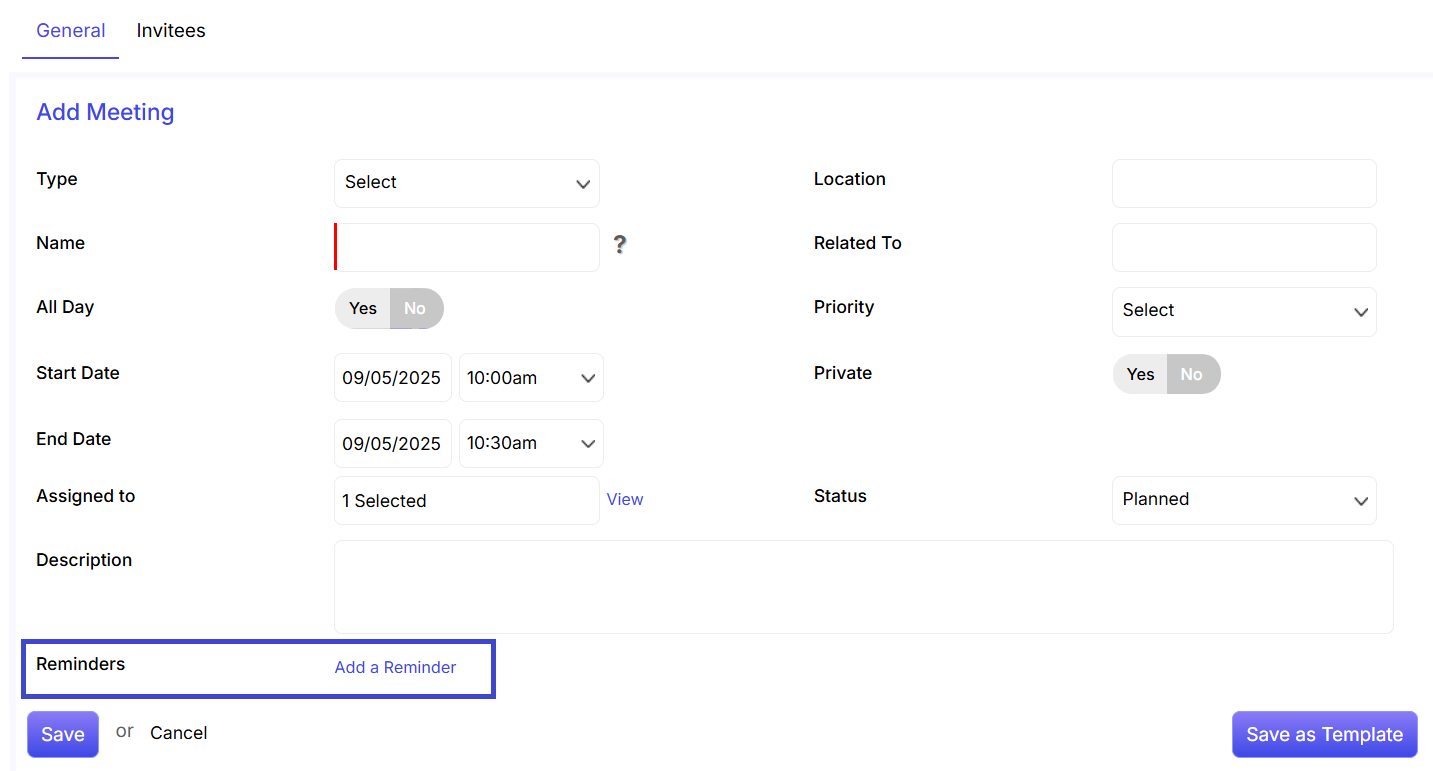Click the Start Date field 09/05/2025
Screen dimensions: 1433x771
(393, 378)
